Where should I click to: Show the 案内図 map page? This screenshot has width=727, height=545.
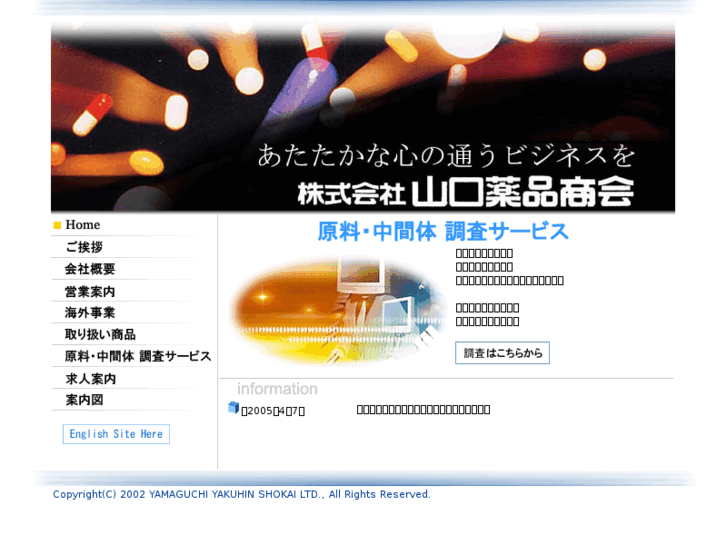(84, 400)
